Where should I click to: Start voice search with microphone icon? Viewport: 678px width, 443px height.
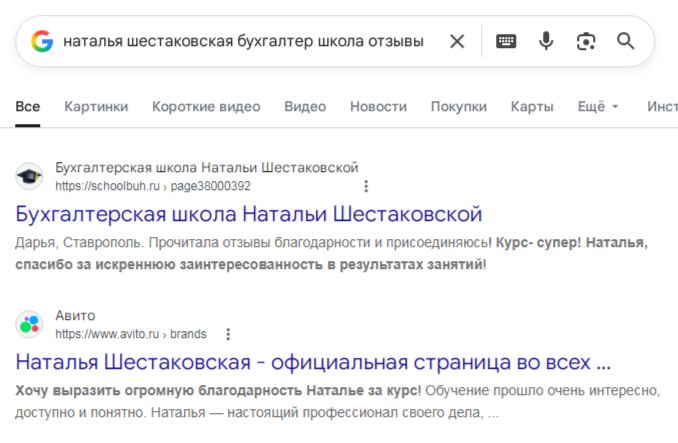(546, 41)
